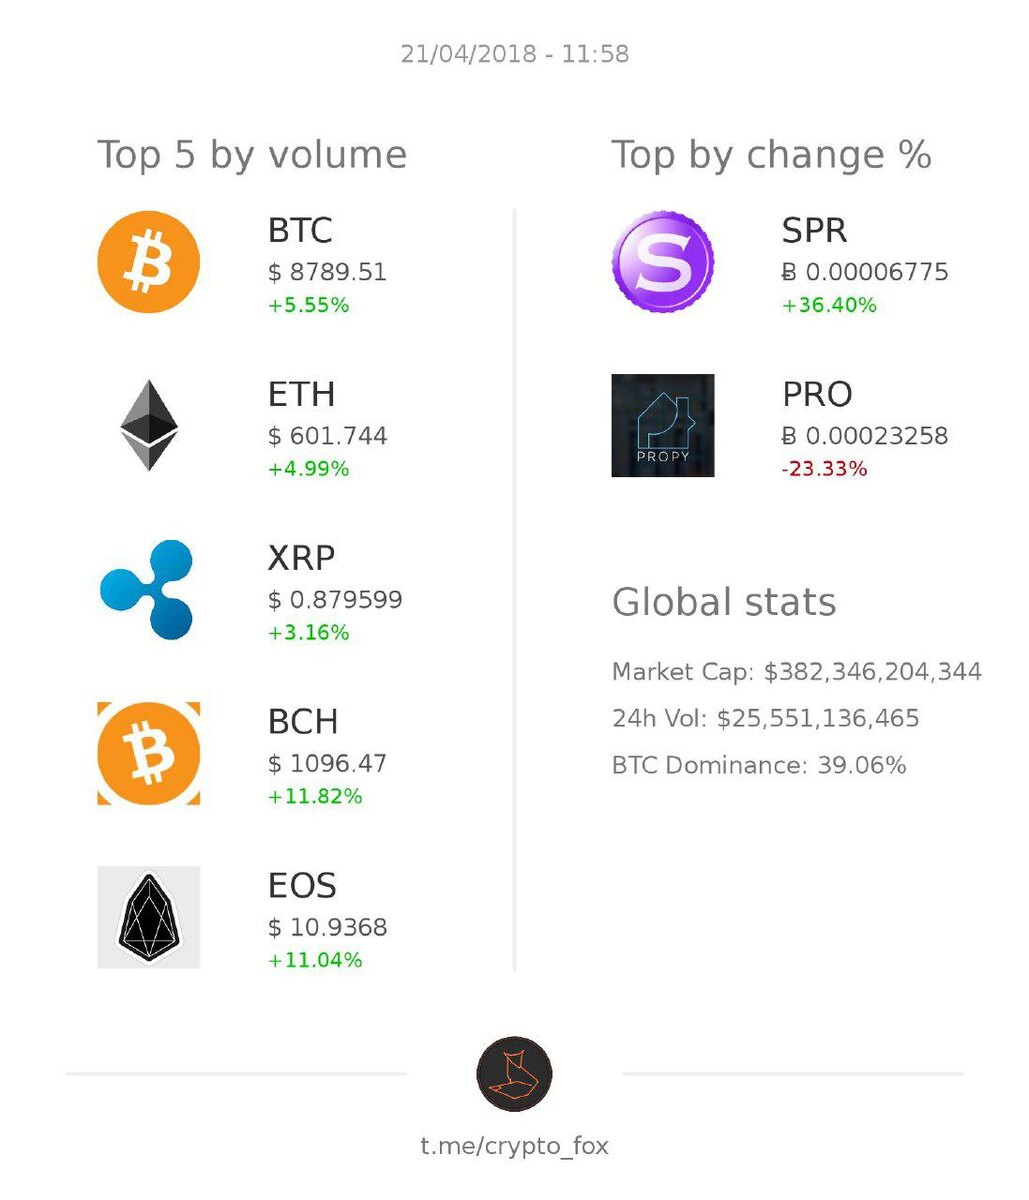Click the SPR ticker name
The image size is (1029, 1200).
[x=814, y=230]
